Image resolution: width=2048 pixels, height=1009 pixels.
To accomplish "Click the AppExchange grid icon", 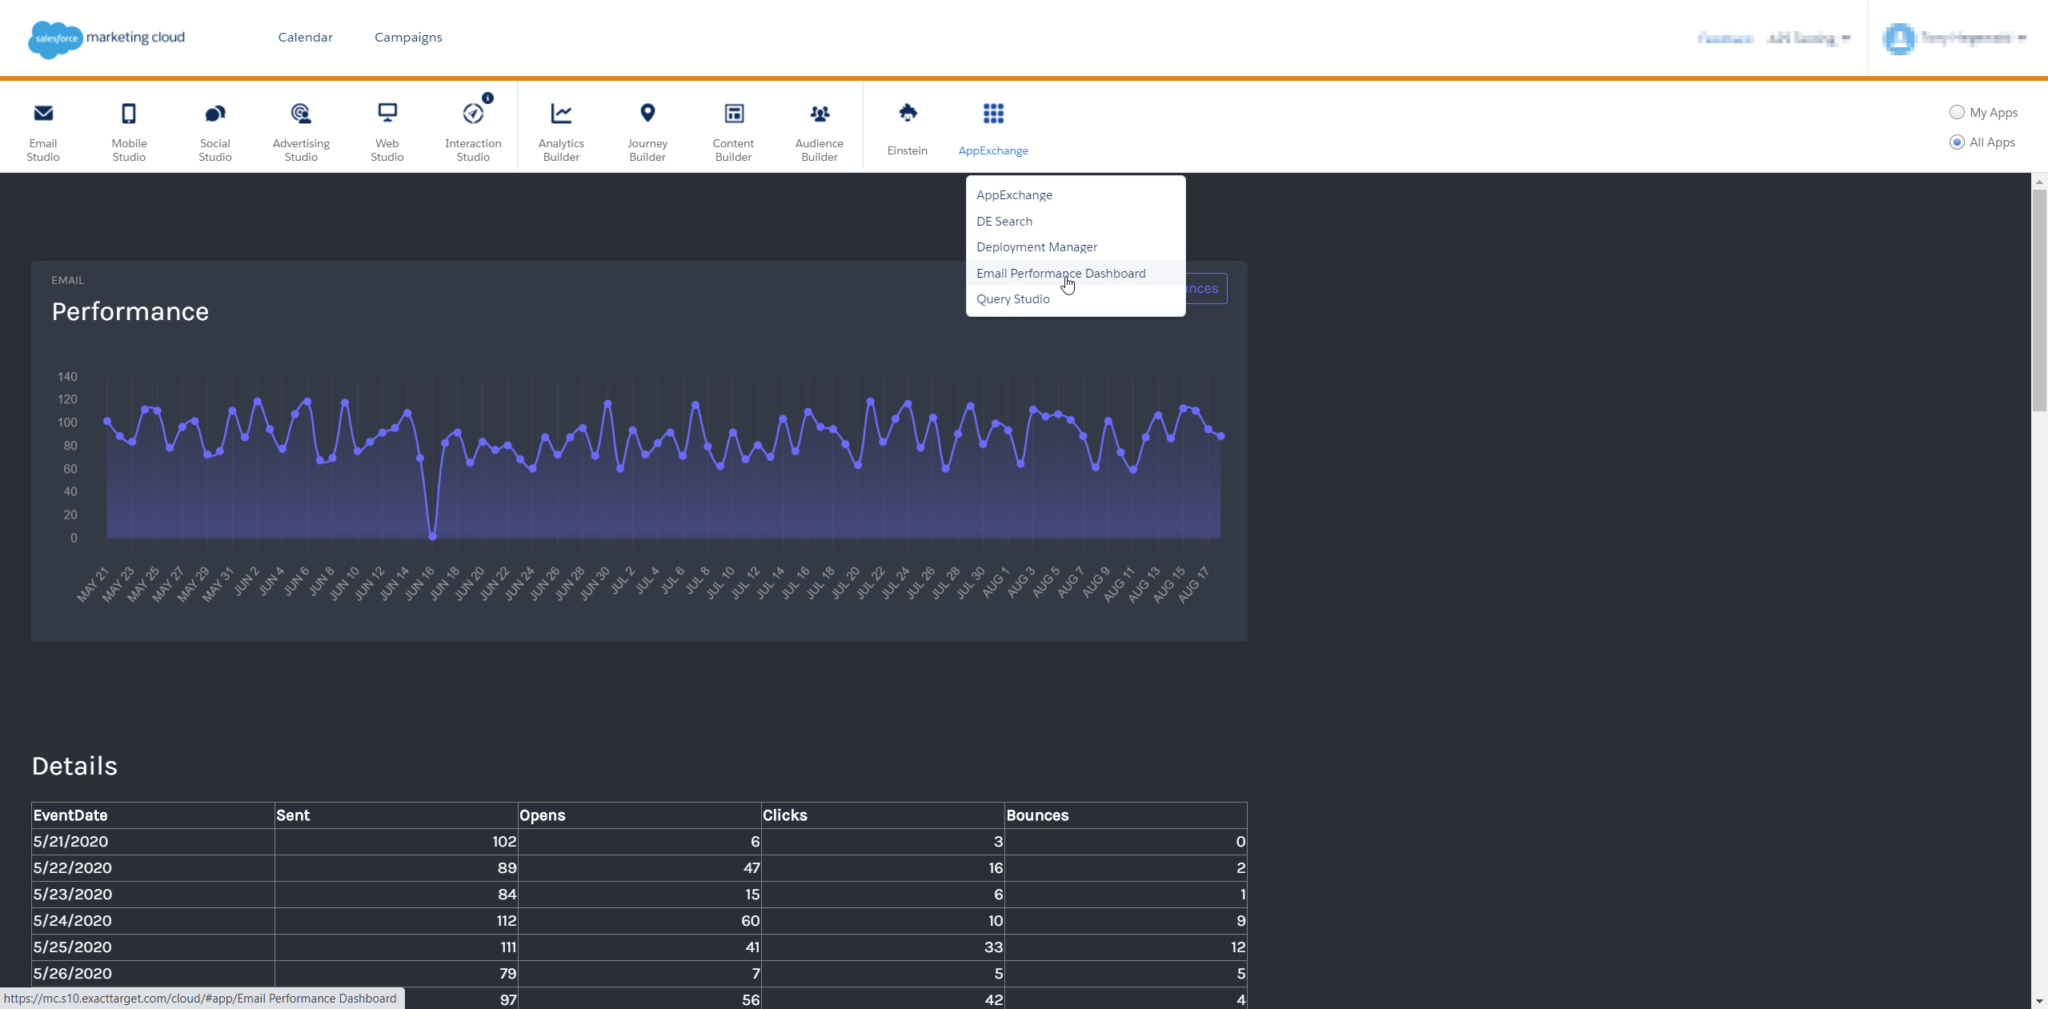I will click(x=993, y=113).
